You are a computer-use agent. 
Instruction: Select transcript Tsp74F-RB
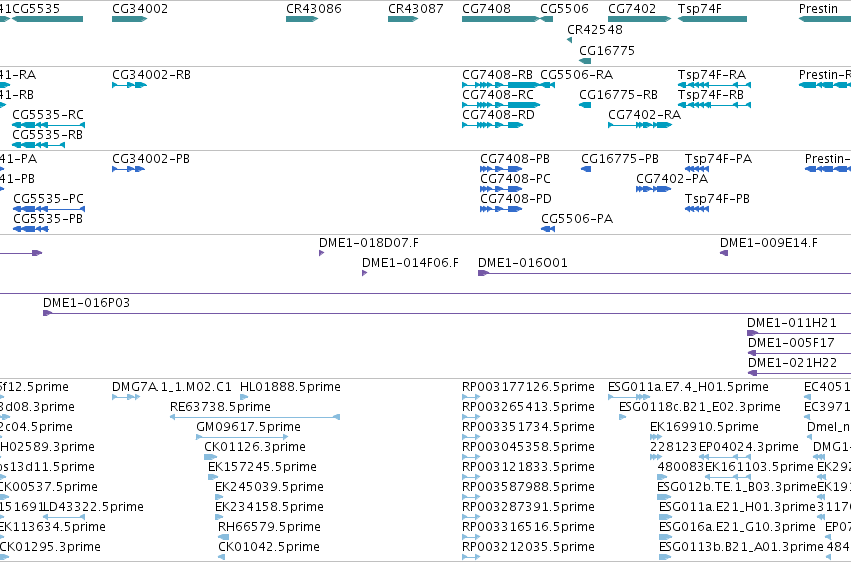tap(714, 105)
